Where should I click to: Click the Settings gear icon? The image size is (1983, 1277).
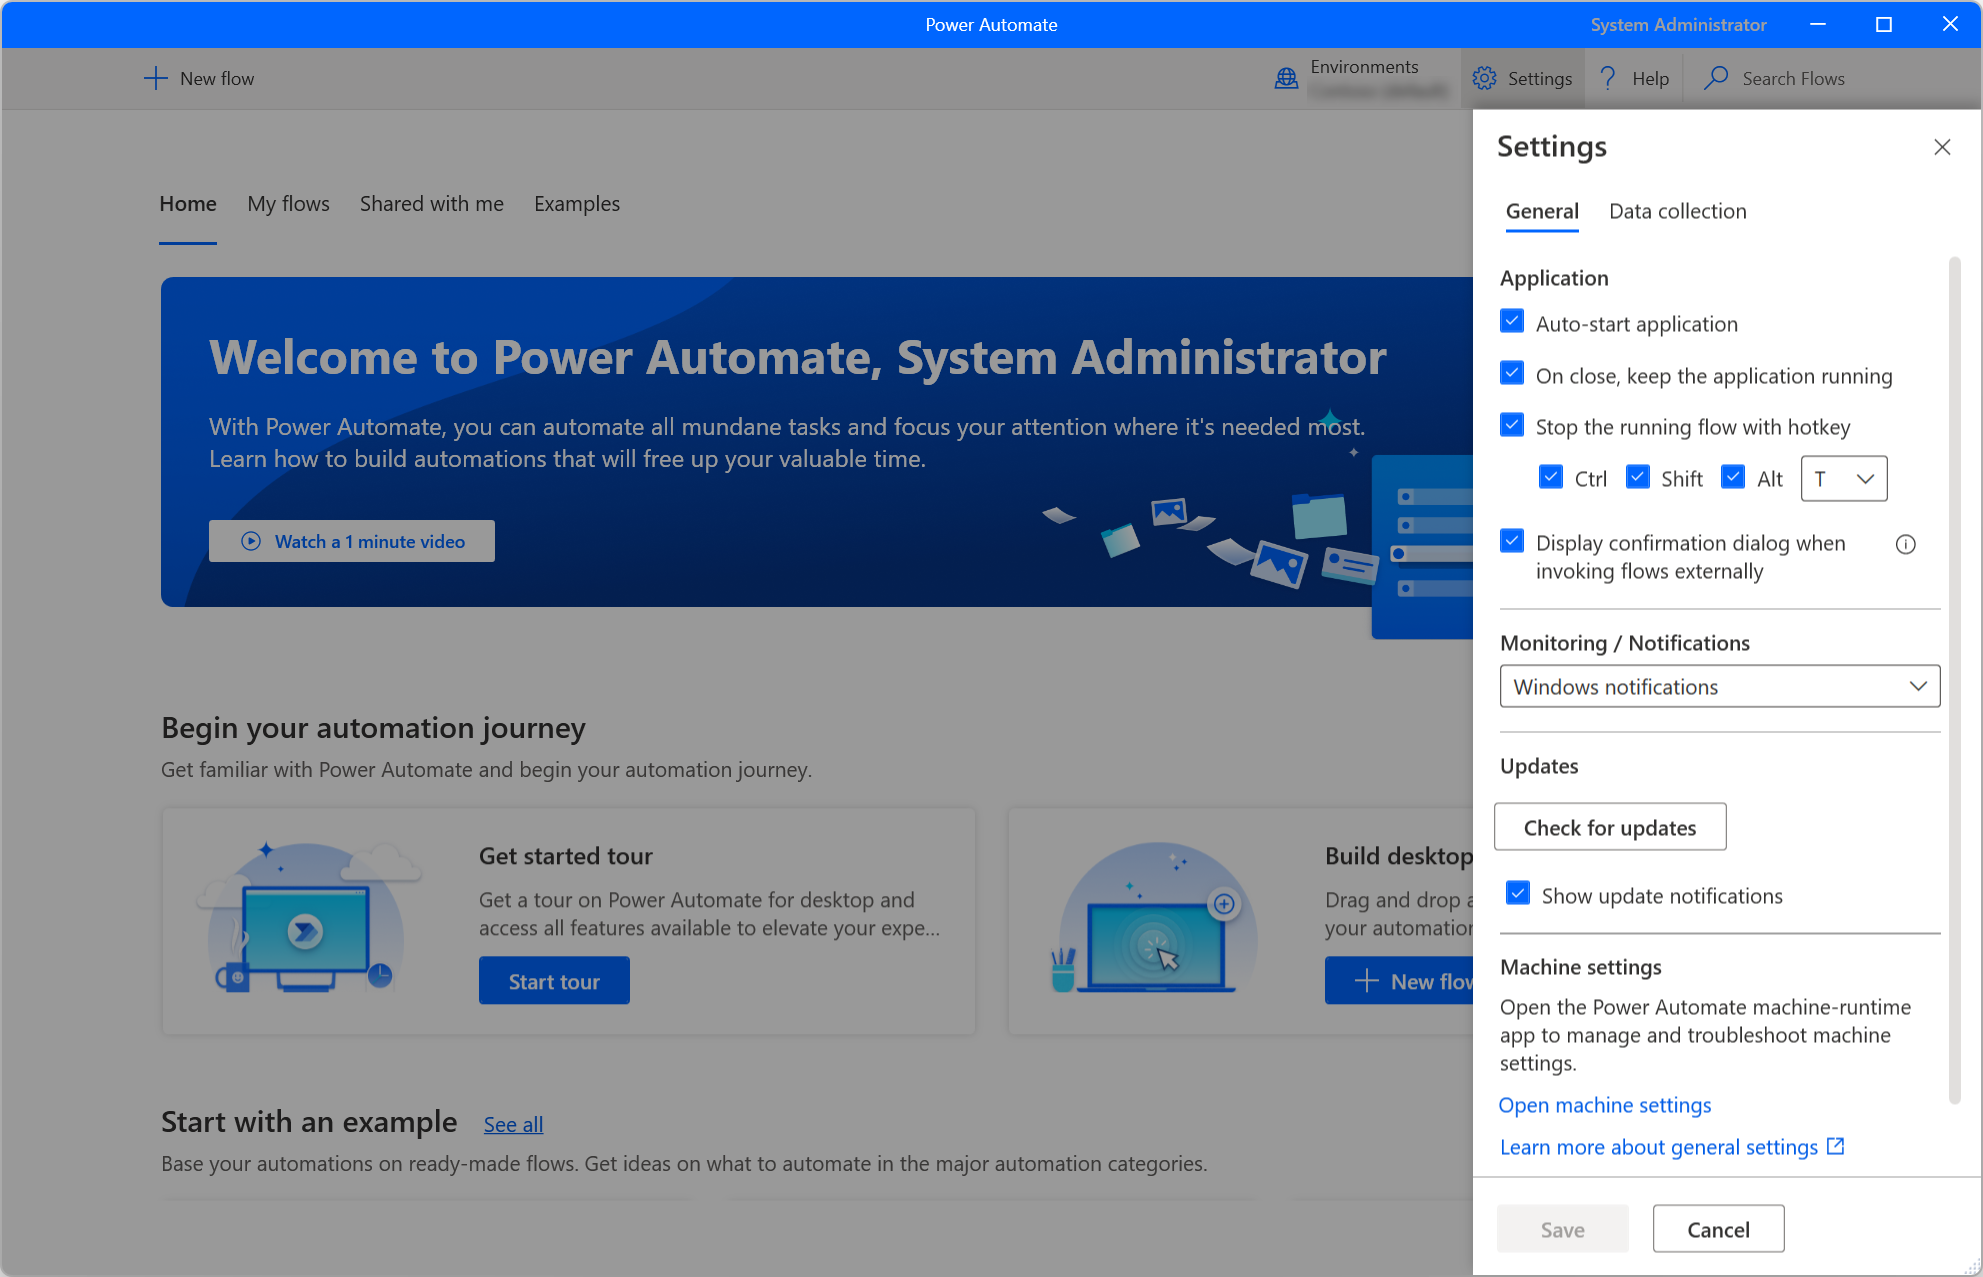tap(1486, 78)
